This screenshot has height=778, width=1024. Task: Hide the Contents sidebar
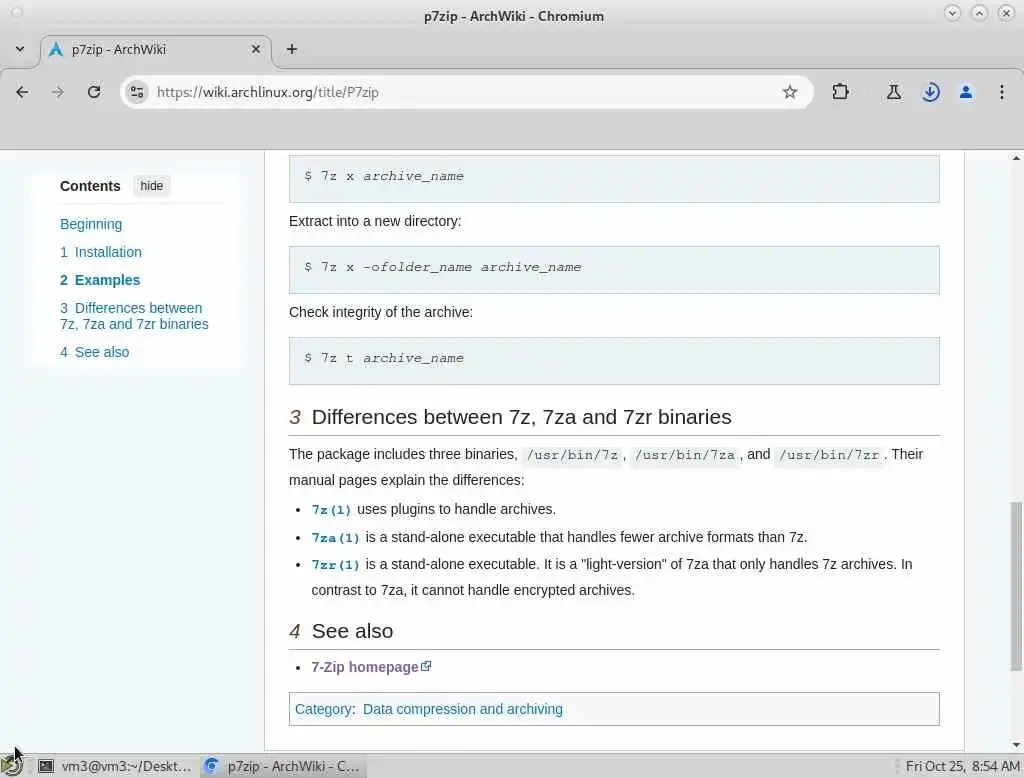(x=152, y=186)
